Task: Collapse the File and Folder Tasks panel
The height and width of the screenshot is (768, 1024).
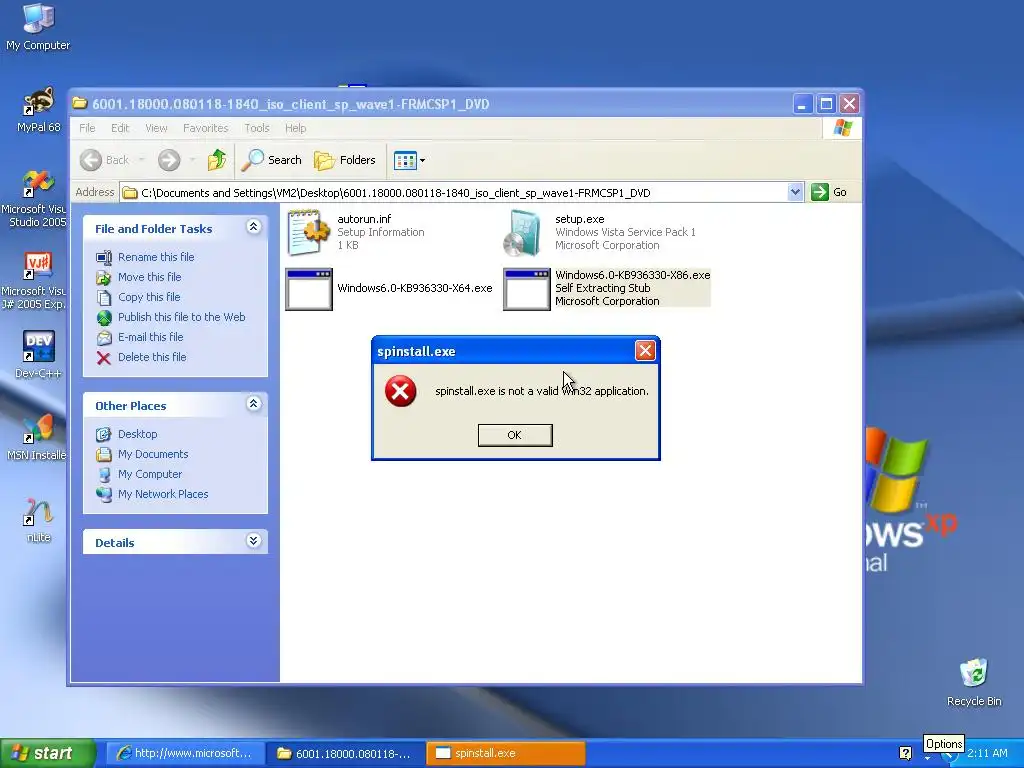Action: [253, 227]
